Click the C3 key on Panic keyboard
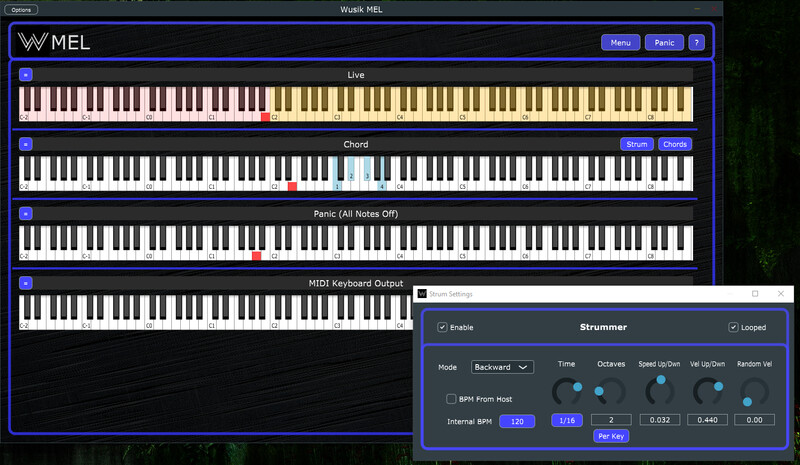This screenshot has height=465, width=800. [337, 255]
